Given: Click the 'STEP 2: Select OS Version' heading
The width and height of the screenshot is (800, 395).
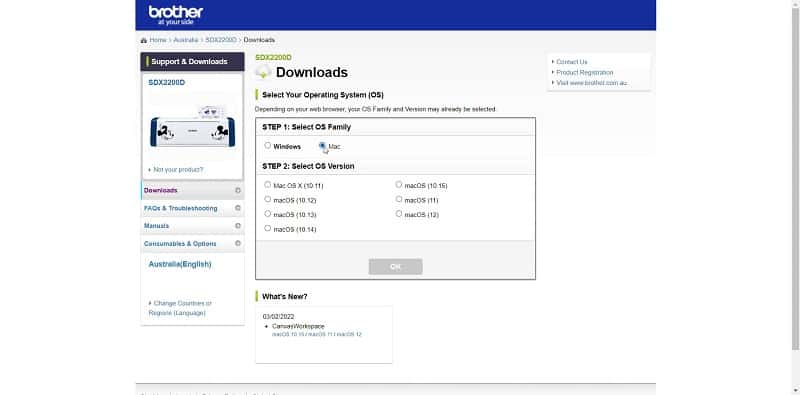Looking at the screenshot, I should pos(308,166).
